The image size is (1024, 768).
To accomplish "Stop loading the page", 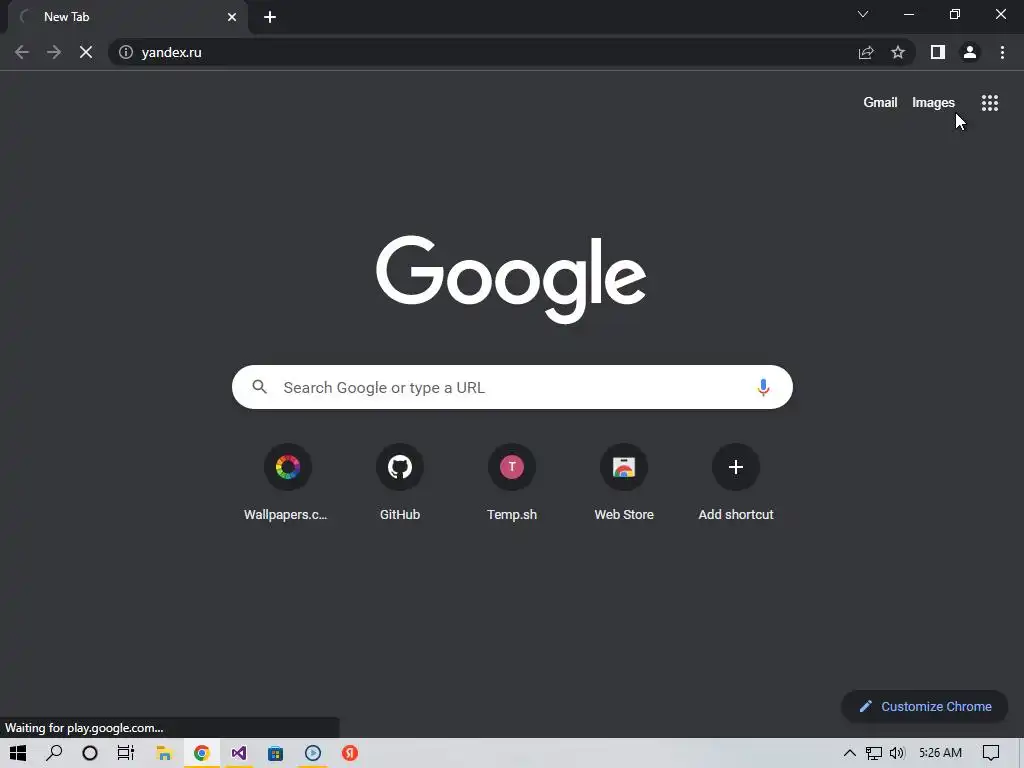I will click(x=86, y=52).
